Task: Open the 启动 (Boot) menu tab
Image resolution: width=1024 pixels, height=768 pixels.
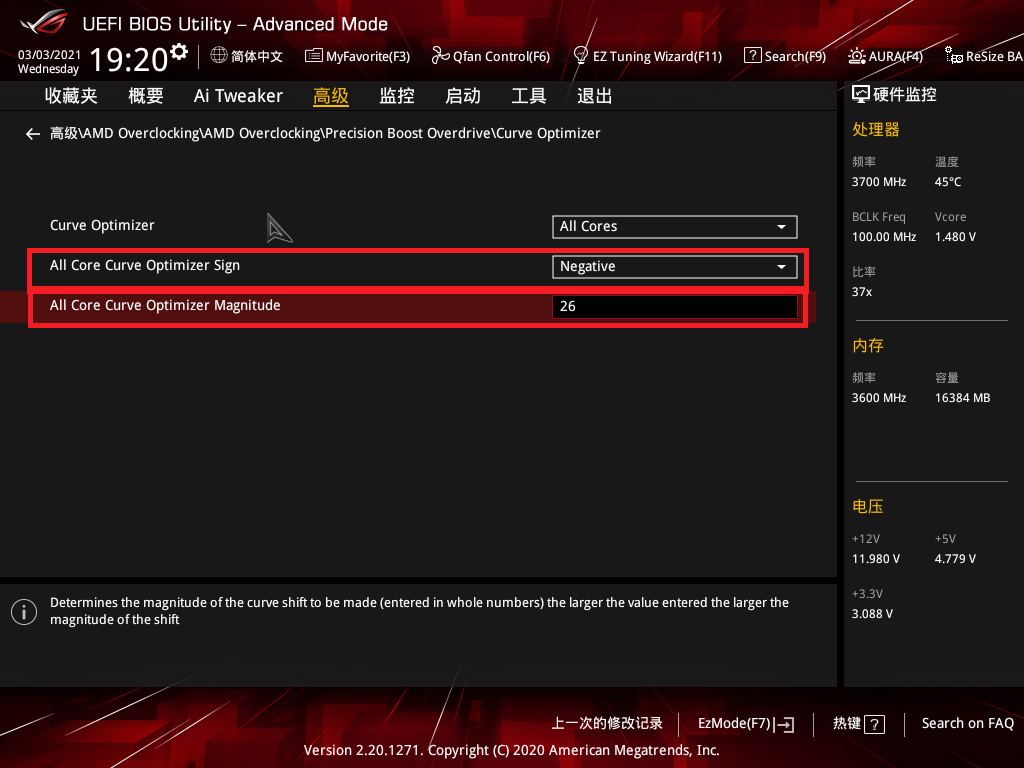Action: click(462, 95)
